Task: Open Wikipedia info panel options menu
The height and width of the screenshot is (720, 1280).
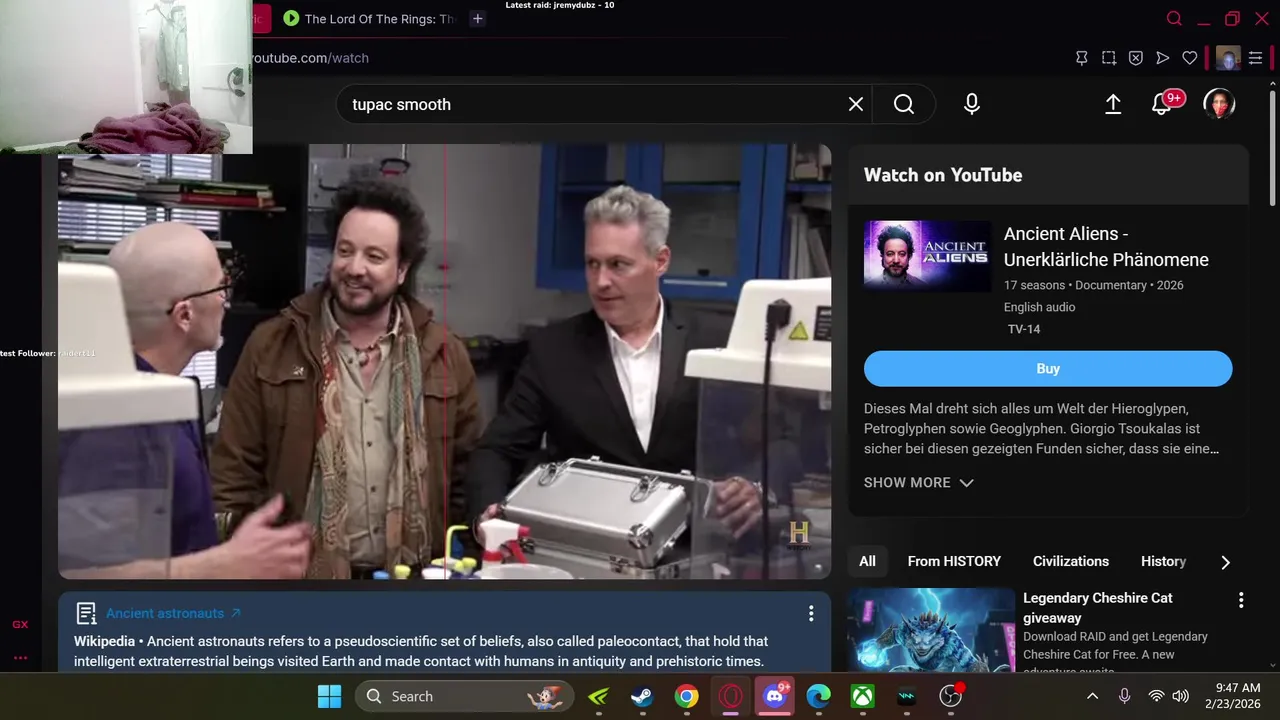Action: point(811,613)
